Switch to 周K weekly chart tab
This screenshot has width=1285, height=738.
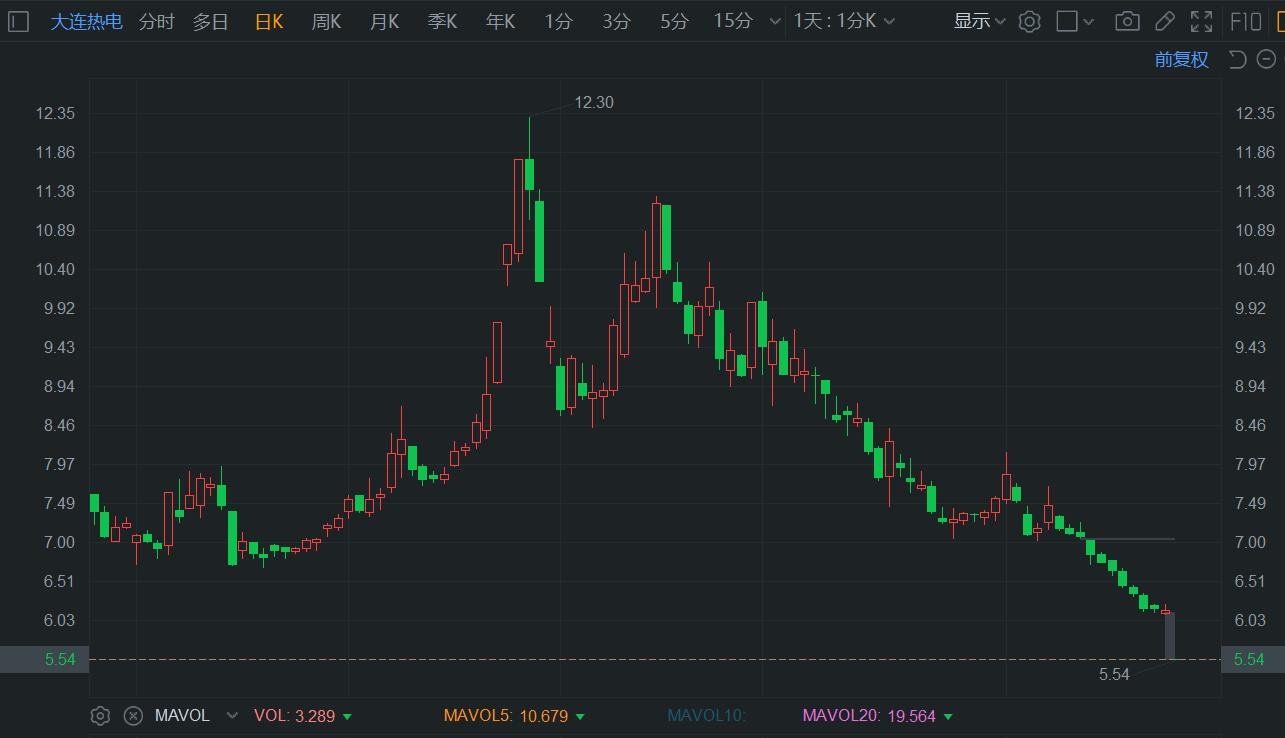326,21
